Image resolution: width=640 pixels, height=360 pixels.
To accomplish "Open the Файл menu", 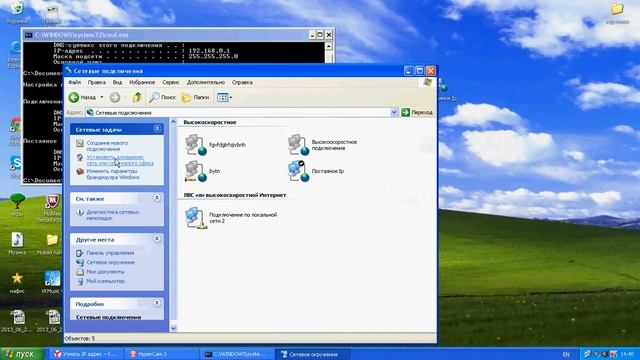I will [x=74, y=82].
